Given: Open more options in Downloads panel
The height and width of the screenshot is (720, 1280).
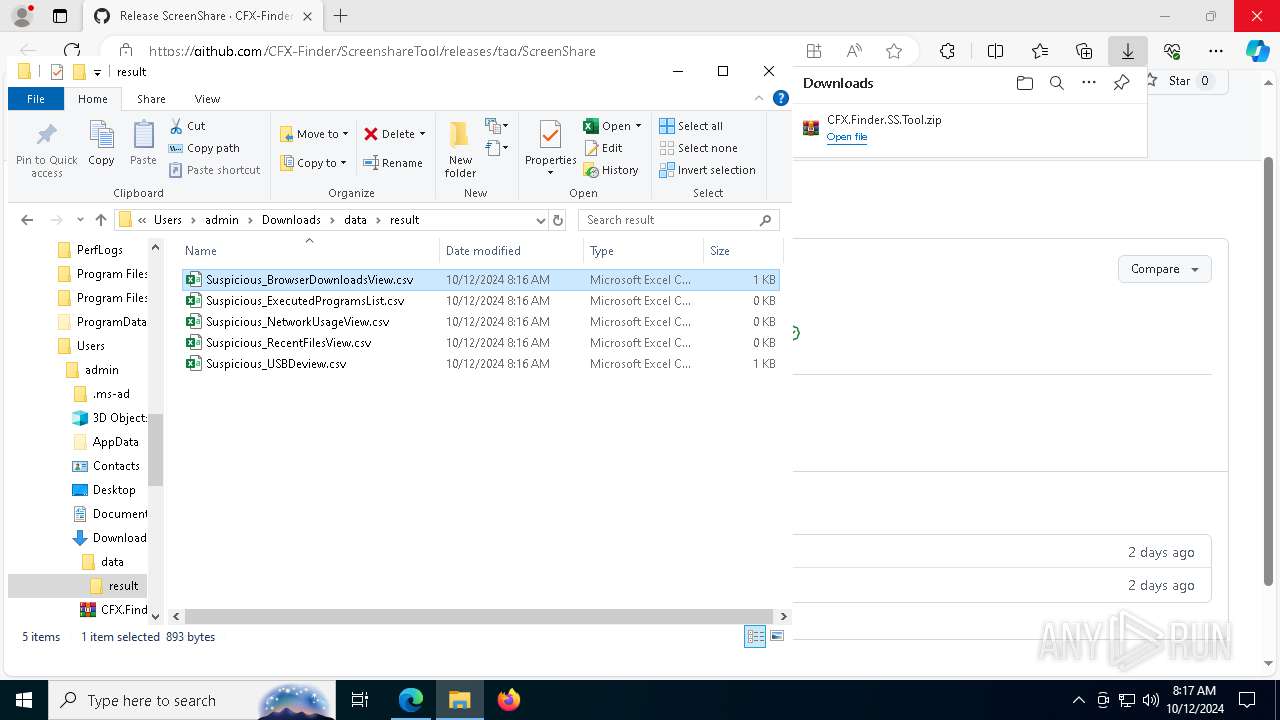Looking at the screenshot, I should click(1089, 83).
